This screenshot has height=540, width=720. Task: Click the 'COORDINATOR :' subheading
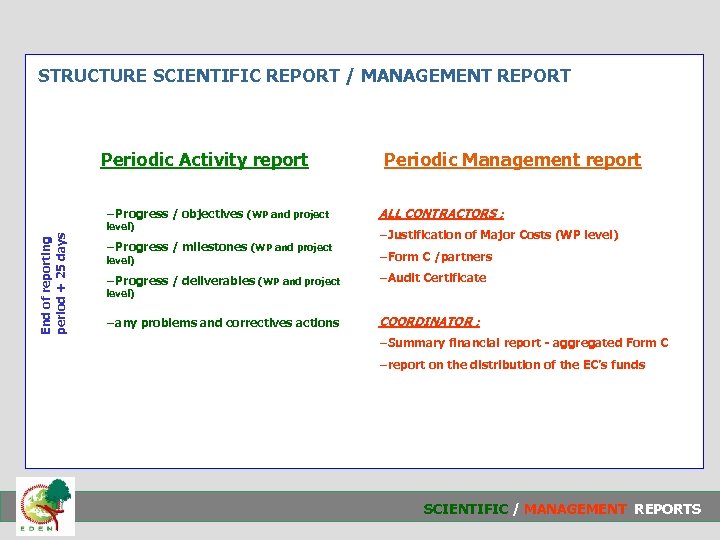(429, 322)
